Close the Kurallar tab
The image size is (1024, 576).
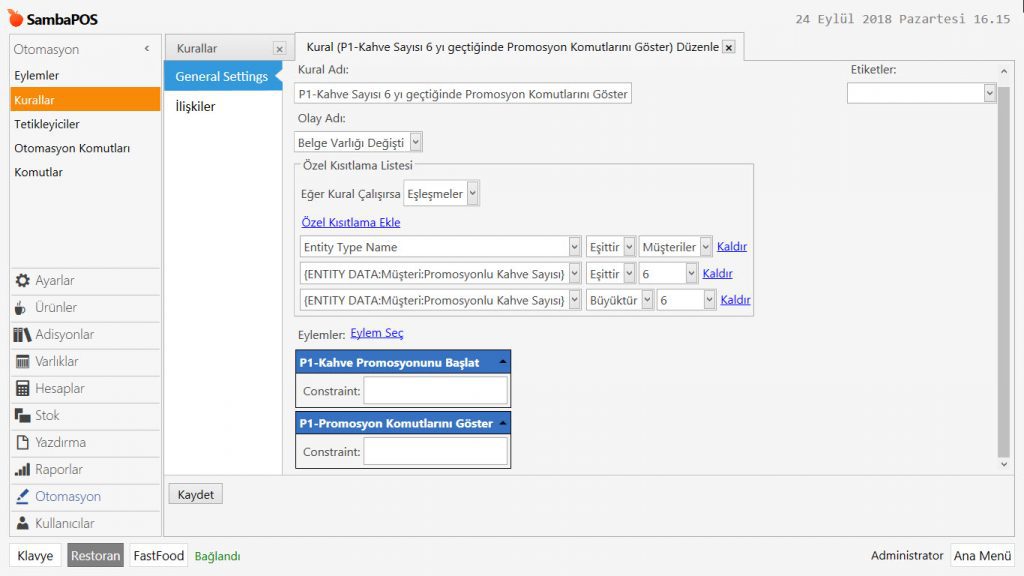coord(279,48)
